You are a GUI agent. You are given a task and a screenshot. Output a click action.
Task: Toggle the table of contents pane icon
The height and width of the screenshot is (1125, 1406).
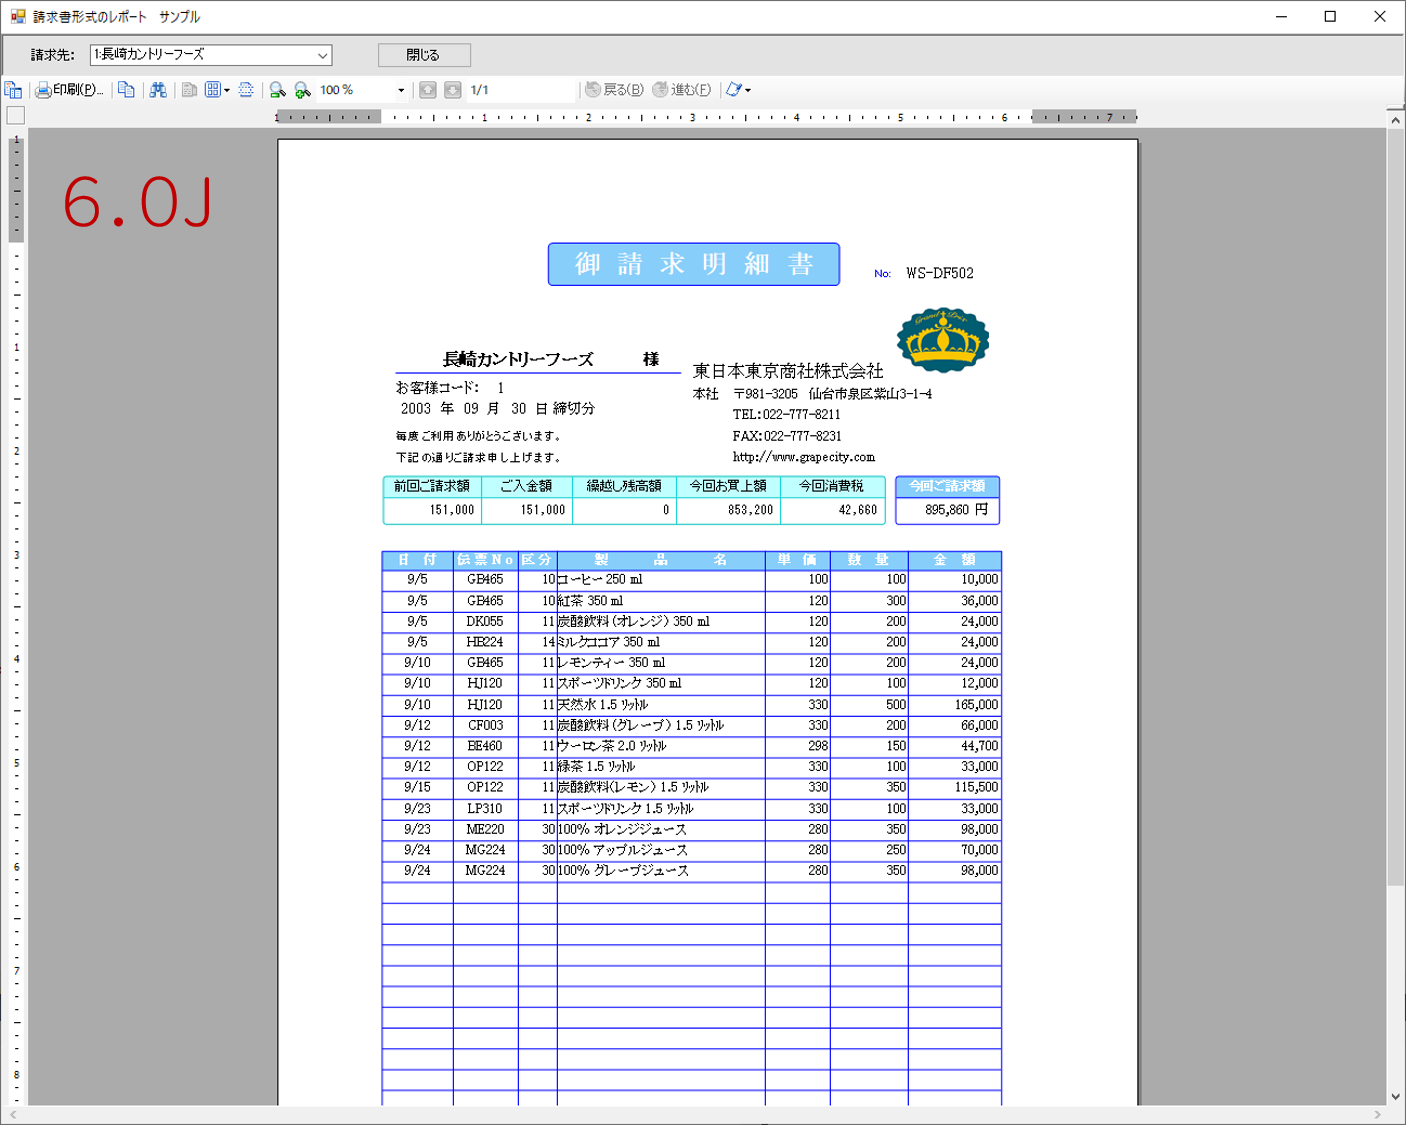pyautogui.click(x=13, y=90)
